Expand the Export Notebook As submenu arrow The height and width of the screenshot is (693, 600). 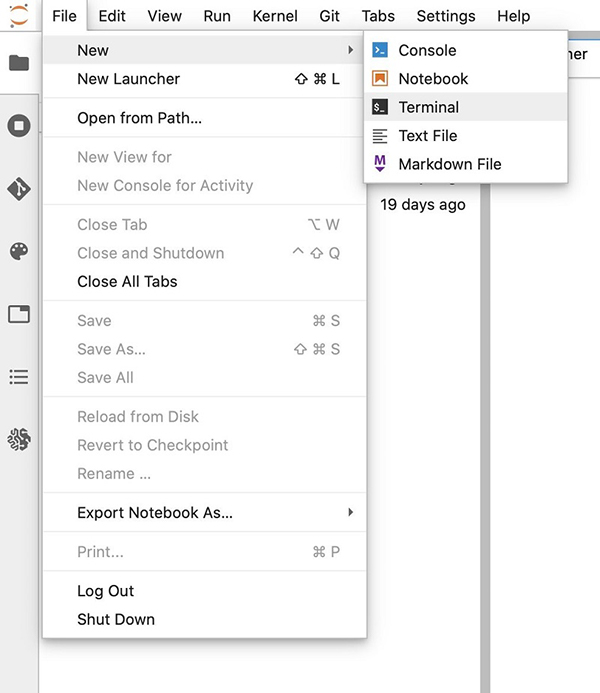351,512
